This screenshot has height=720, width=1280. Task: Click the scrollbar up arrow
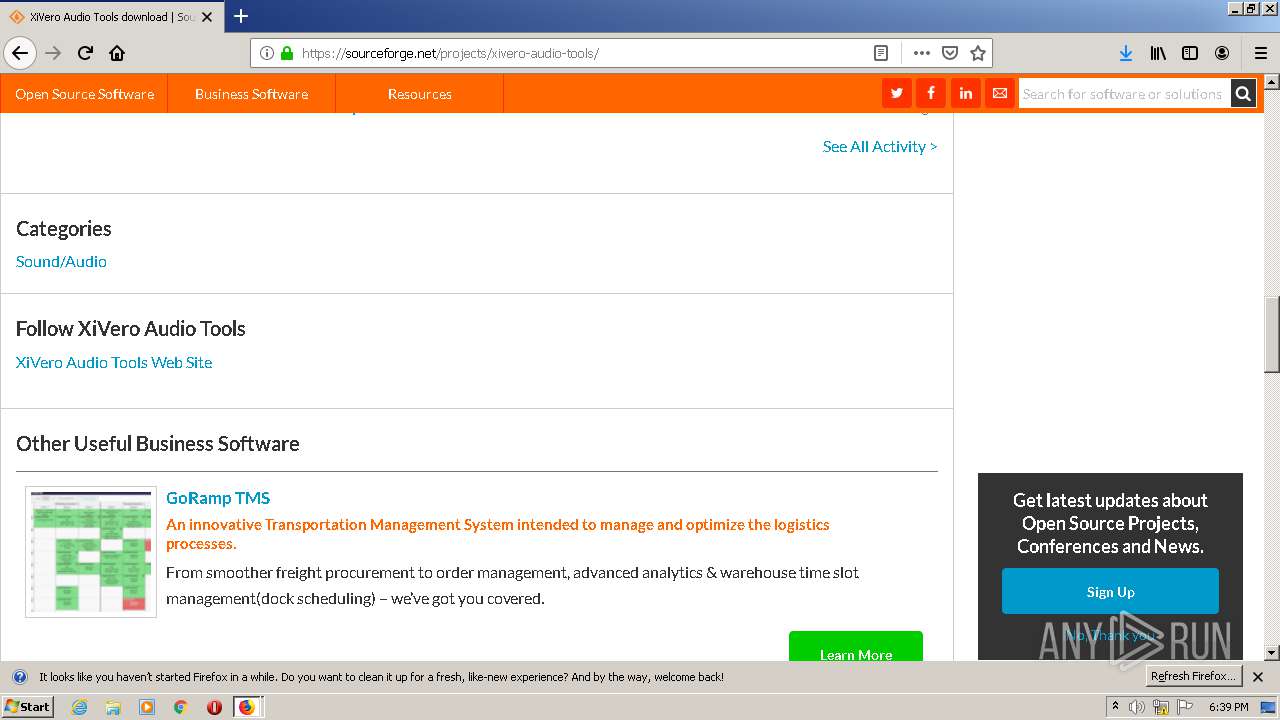click(x=1272, y=81)
